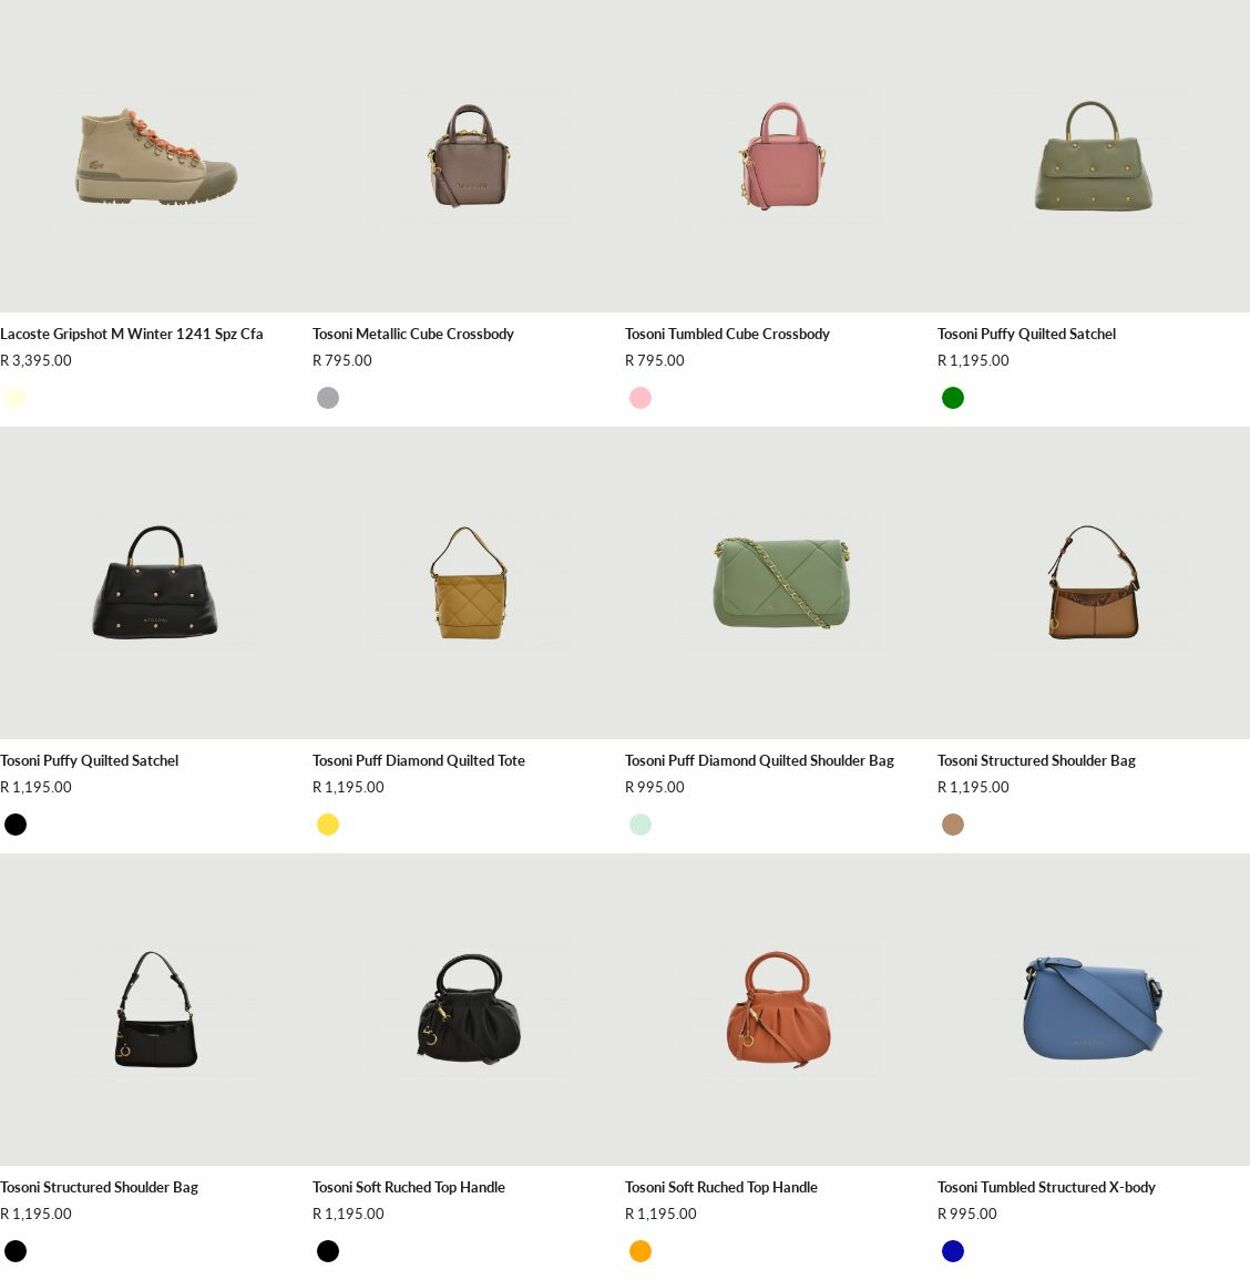The height and width of the screenshot is (1280, 1250).
Task: Click the Tosoni Structured Shoulder Bag title above black swatch
Action: 99,1188
